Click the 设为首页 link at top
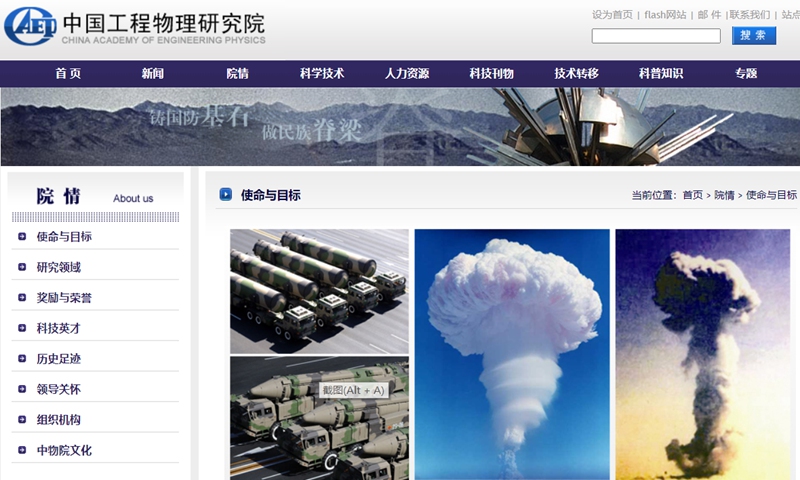Viewport: 800px width, 480px height. pos(612,15)
